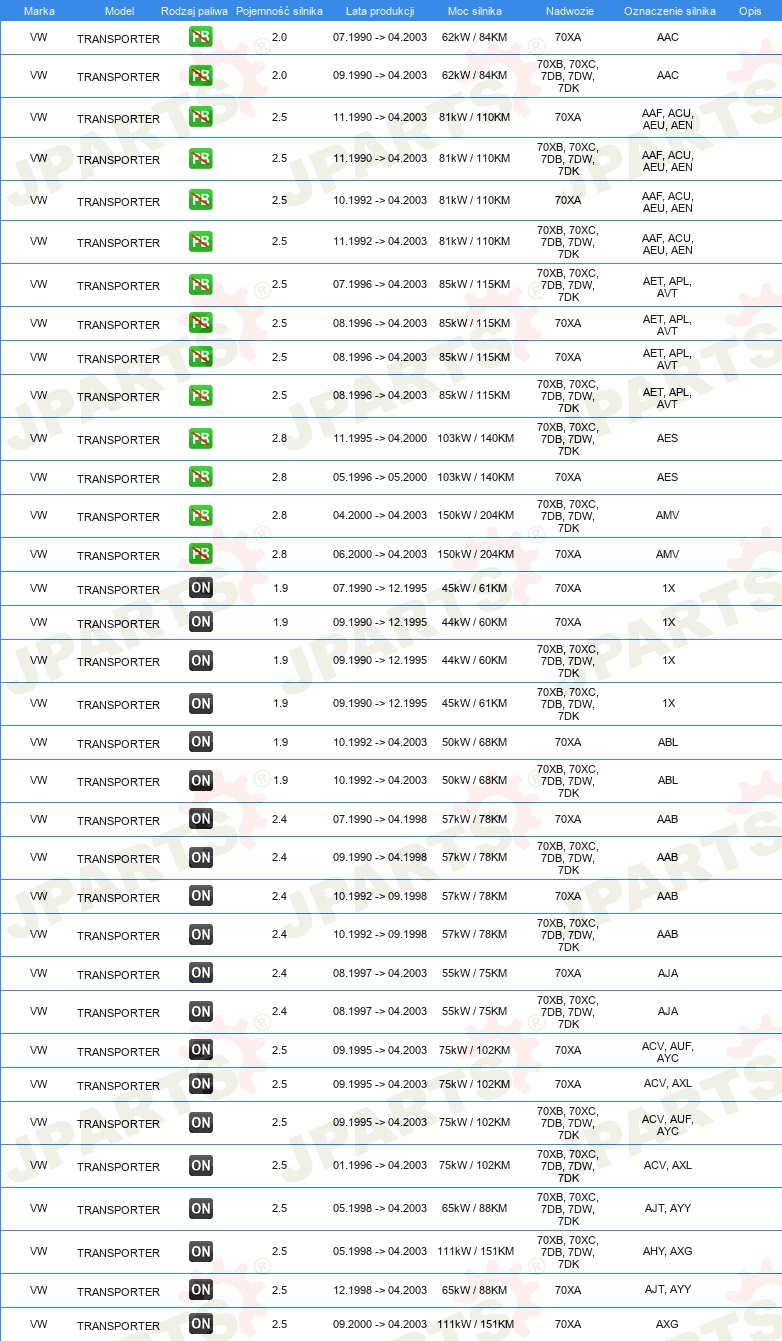Click the Rodzaj paliwa column header
The image size is (782, 1341).
click(194, 10)
